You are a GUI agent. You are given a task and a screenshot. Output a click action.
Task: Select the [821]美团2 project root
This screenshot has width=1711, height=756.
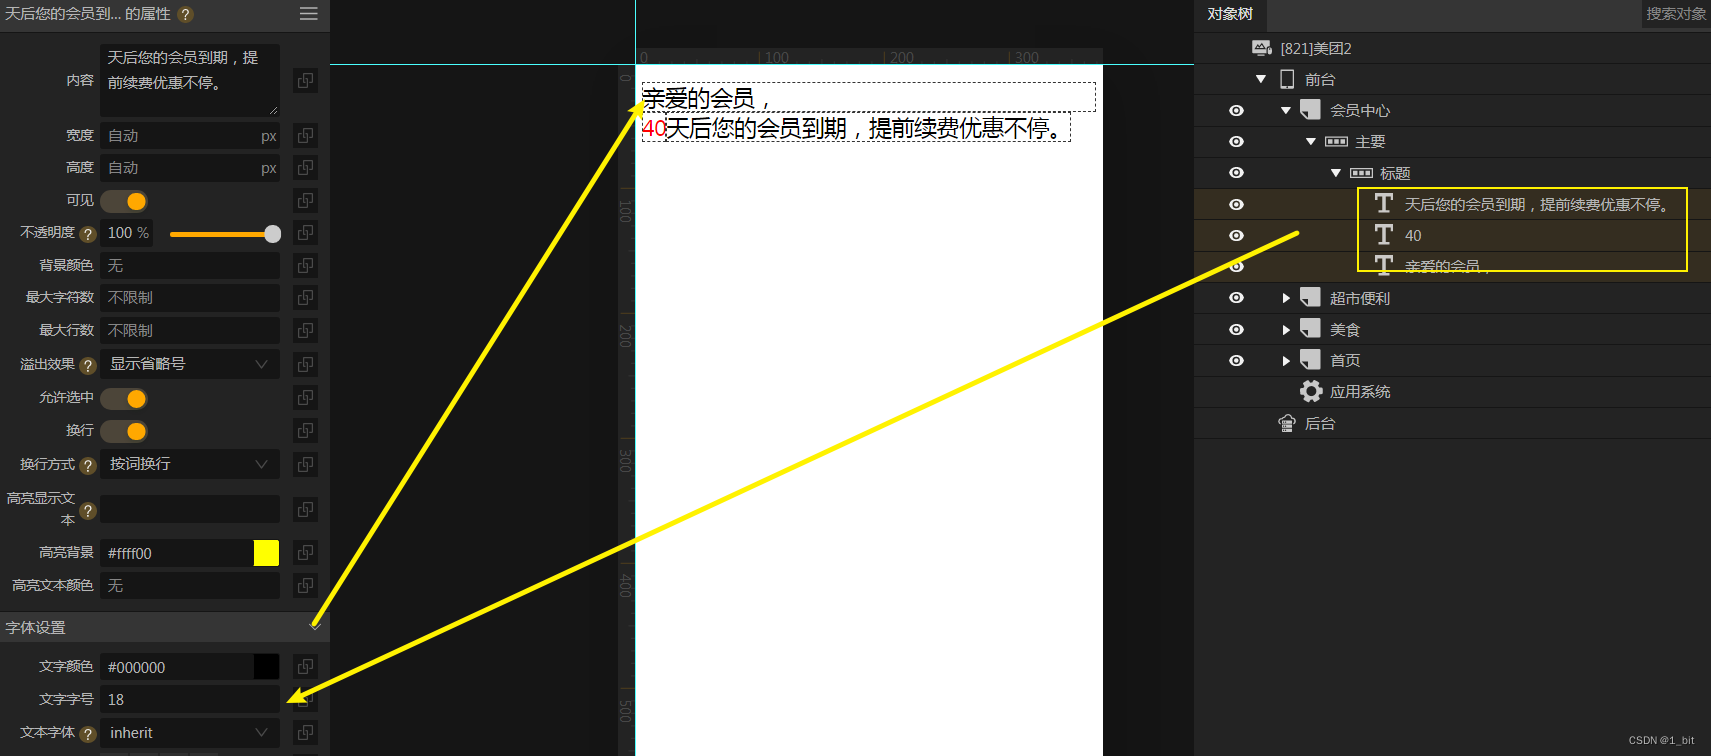pyautogui.click(x=1316, y=48)
